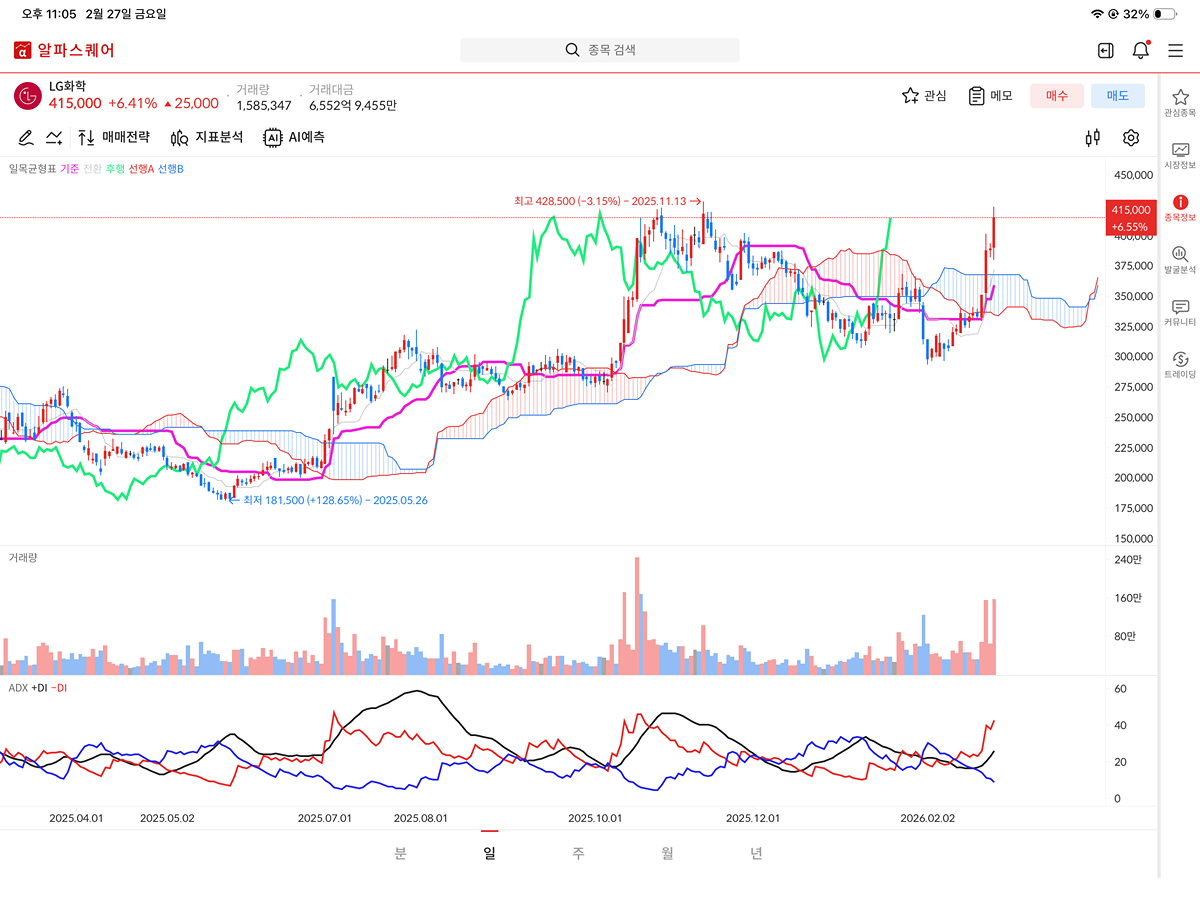Open the hamburger menu

(x=1176, y=50)
